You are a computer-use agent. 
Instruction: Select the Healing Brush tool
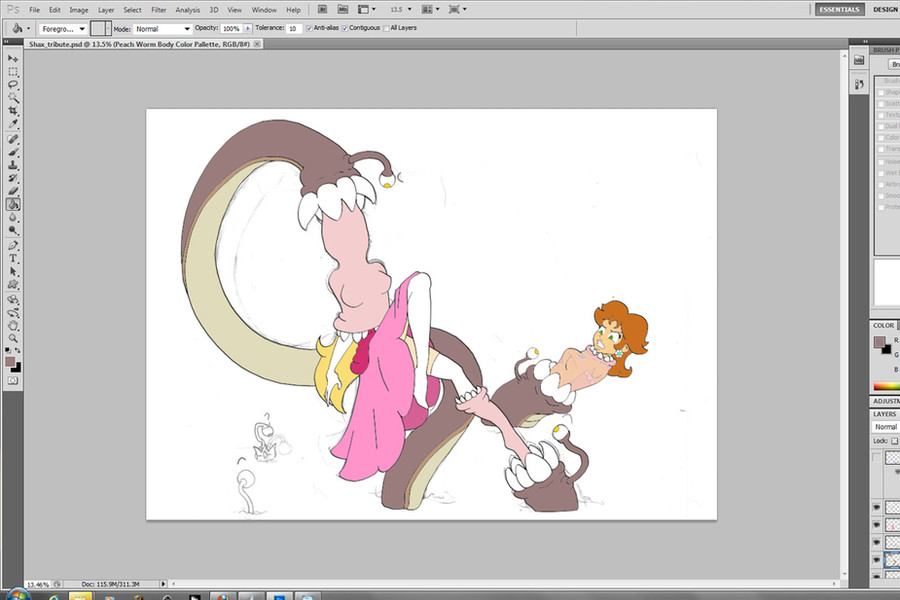point(13,139)
